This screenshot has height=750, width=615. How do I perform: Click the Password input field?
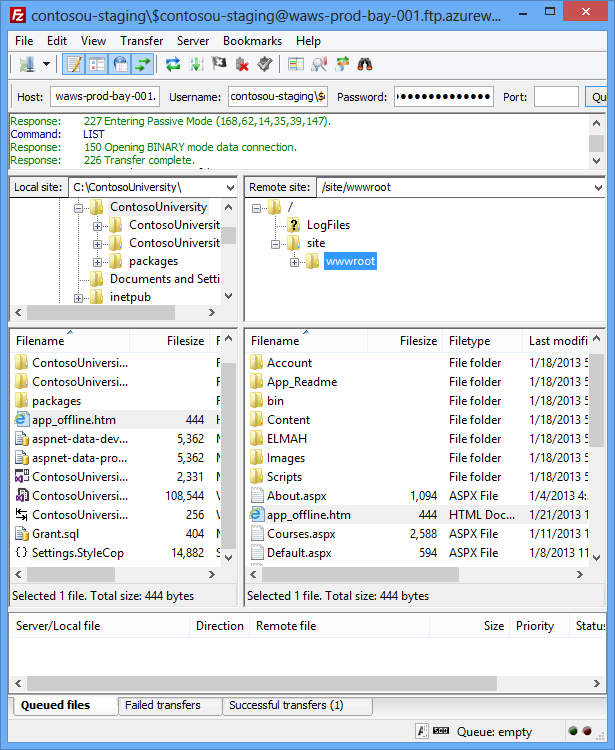[444, 97]
